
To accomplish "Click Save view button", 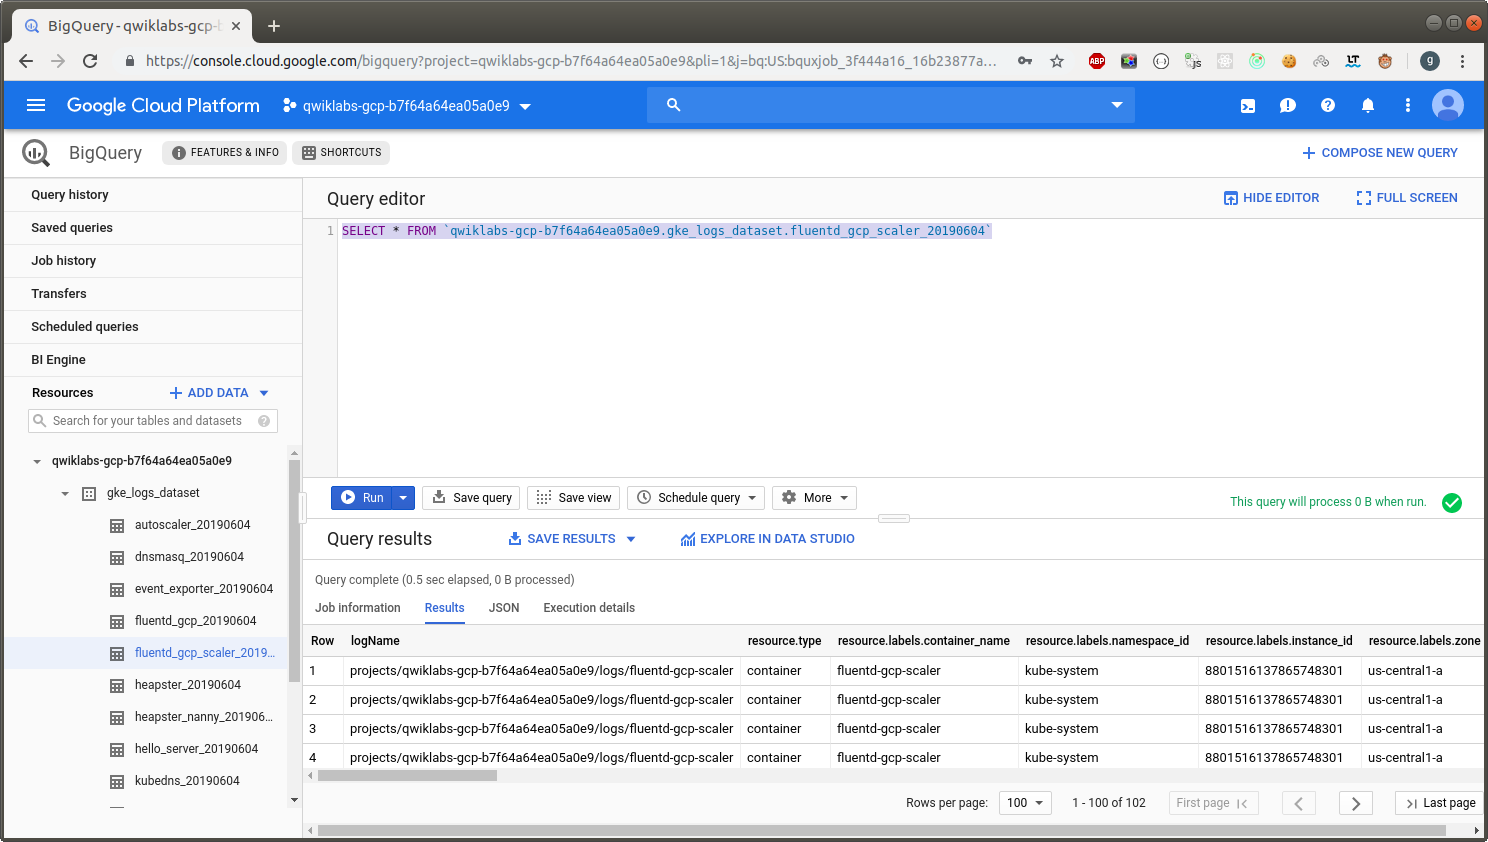I will (574, 498).
